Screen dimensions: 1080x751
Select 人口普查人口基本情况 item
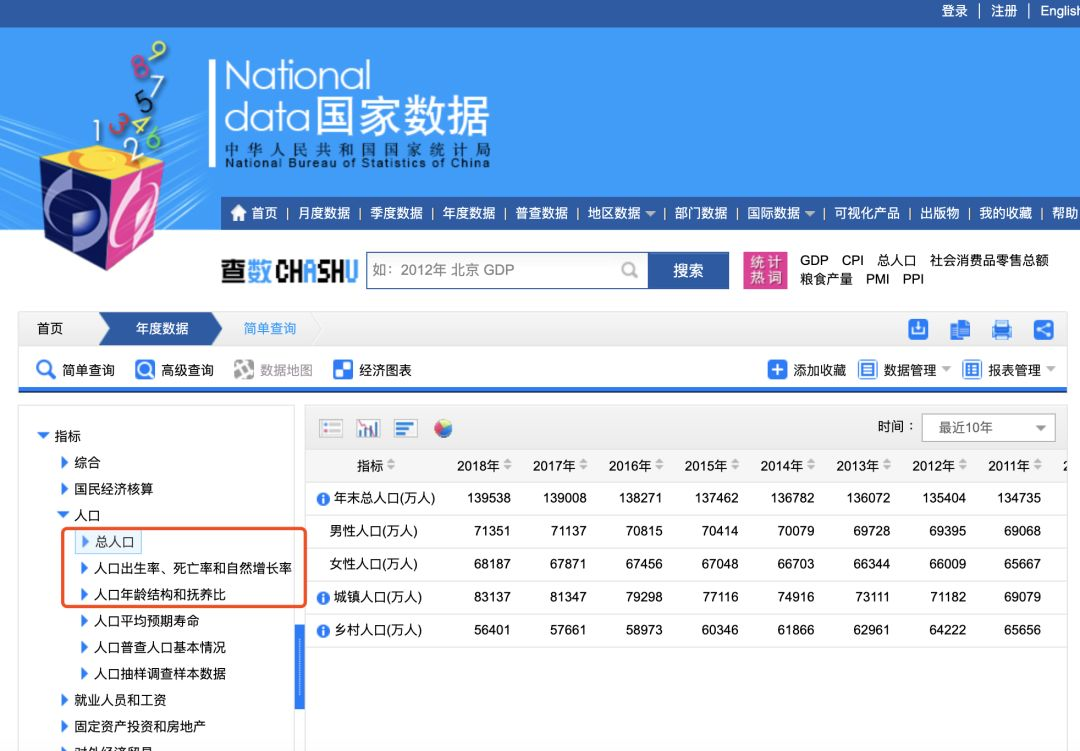tap(160, 647)
